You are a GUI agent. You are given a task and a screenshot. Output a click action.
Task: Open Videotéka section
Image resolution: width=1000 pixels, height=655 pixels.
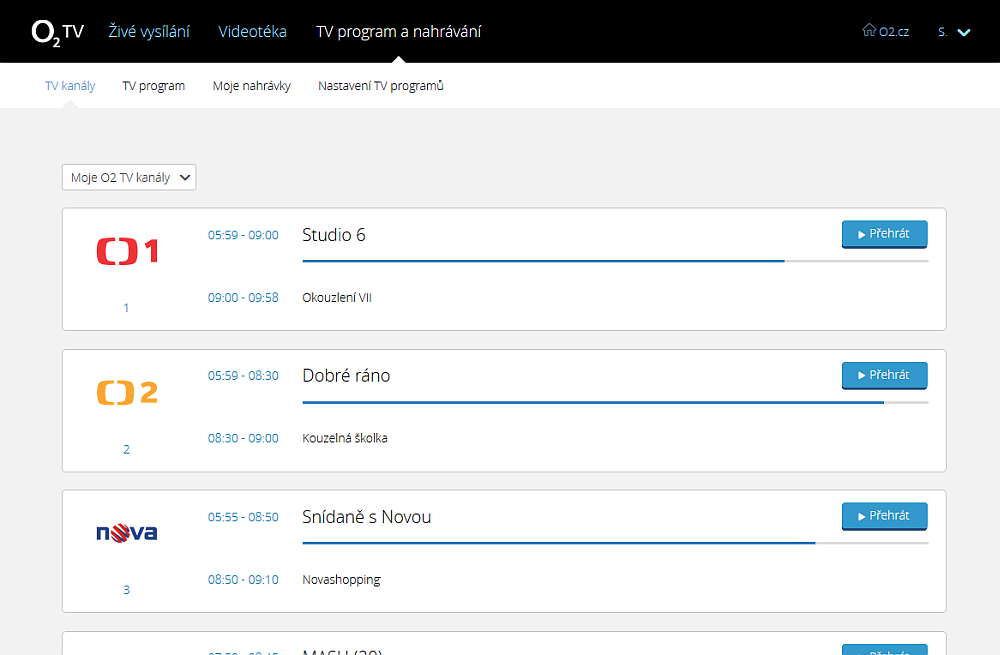253,31
